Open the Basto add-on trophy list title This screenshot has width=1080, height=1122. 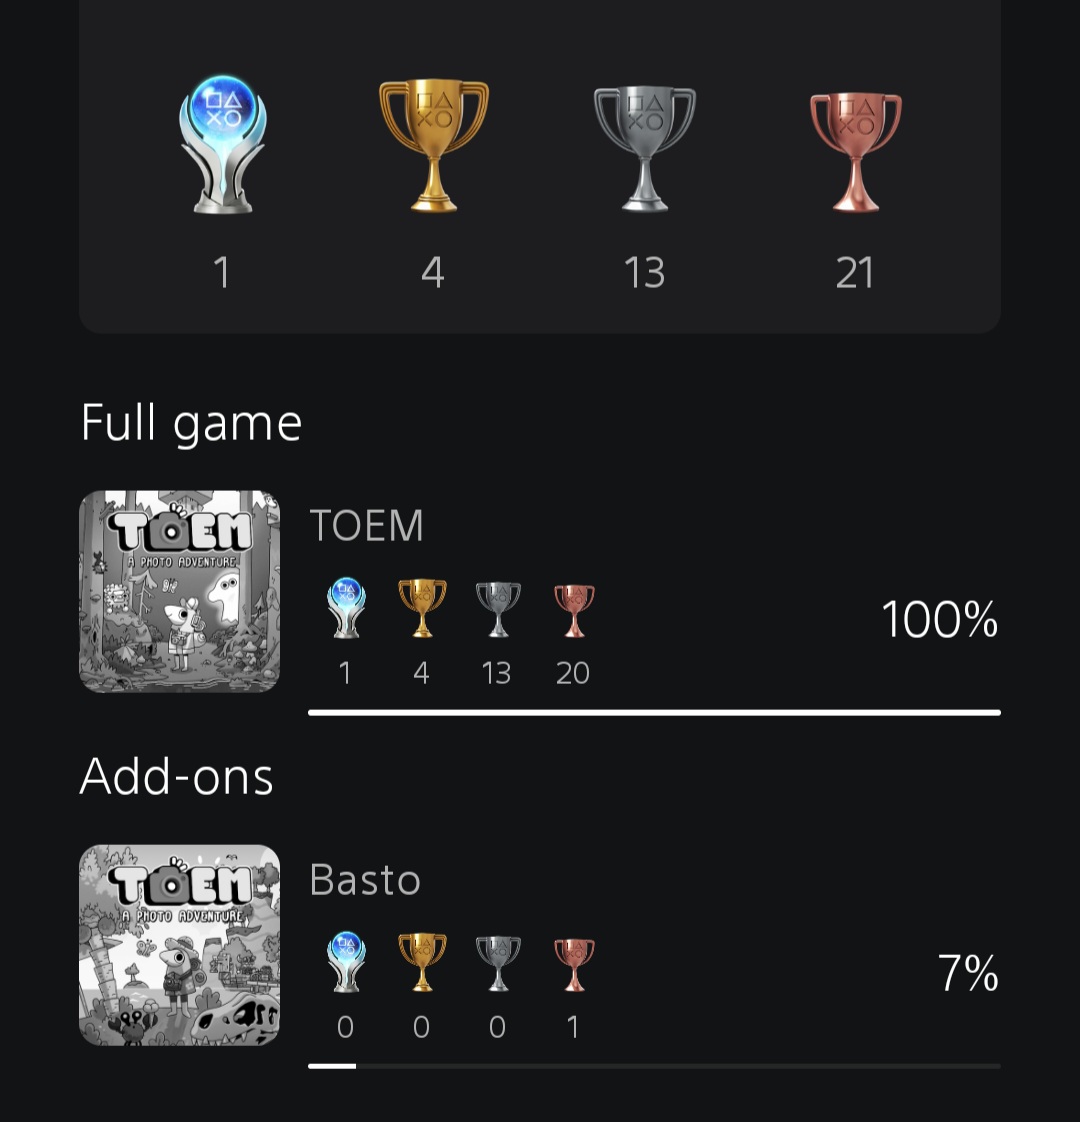coord(365,880)
